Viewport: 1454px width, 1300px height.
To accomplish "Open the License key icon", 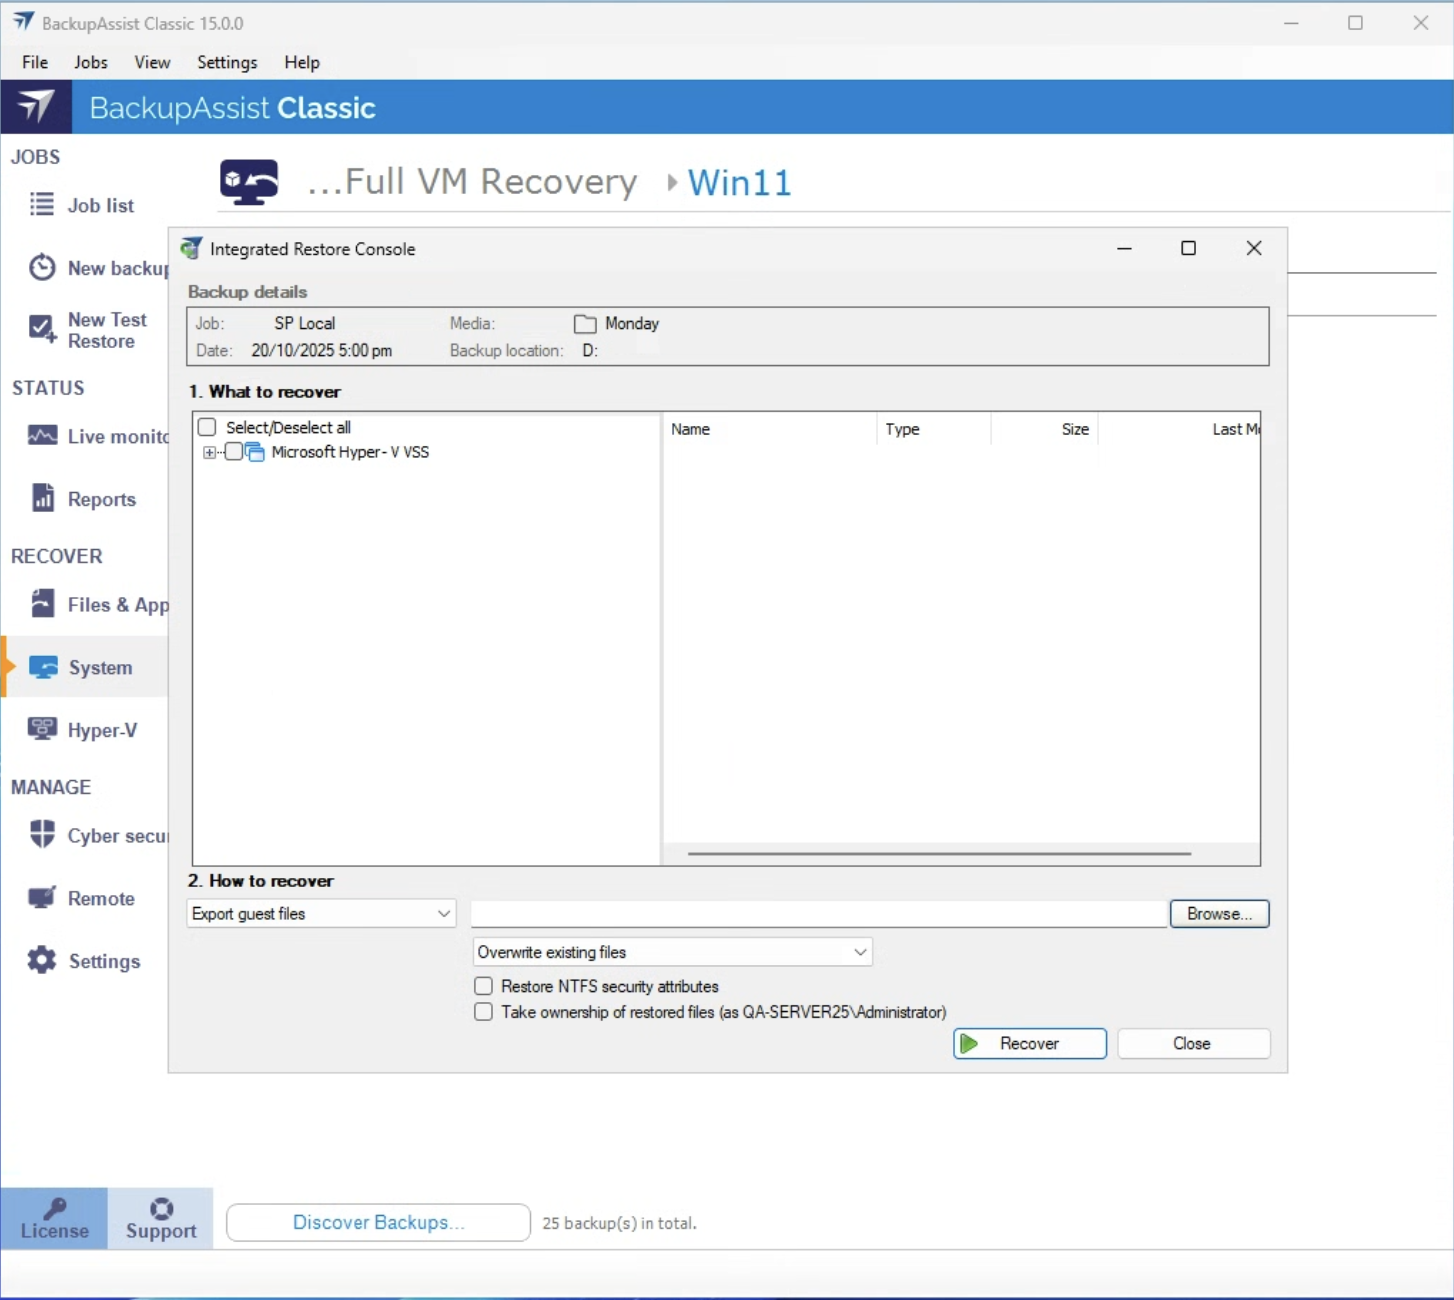I will tap(55, 1209).
